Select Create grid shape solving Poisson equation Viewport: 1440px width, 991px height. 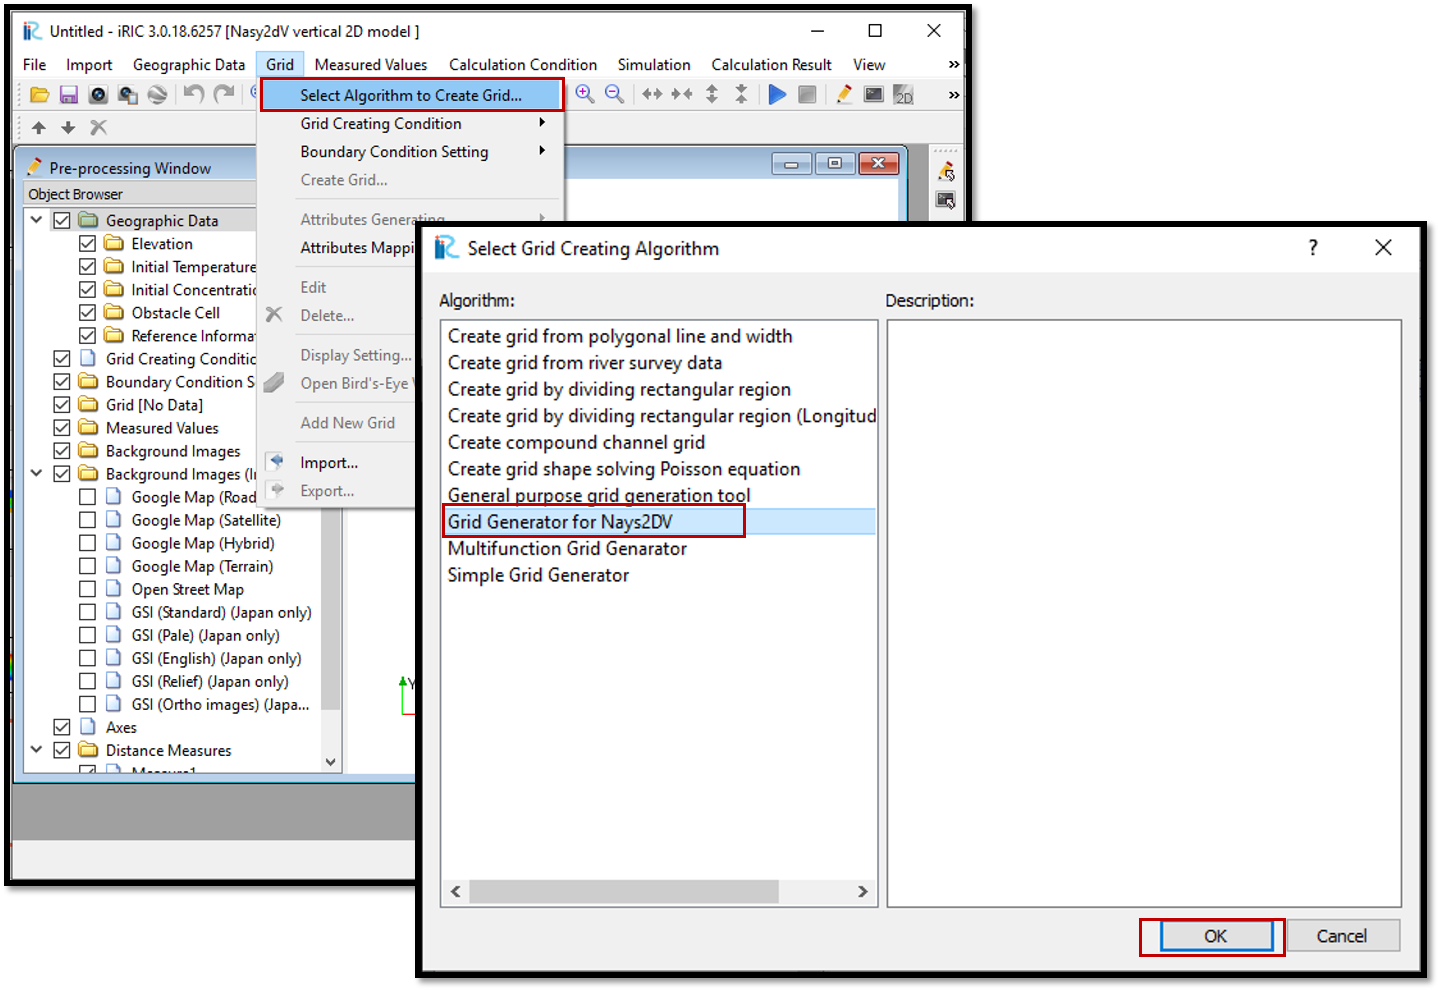tap(624, 469)
